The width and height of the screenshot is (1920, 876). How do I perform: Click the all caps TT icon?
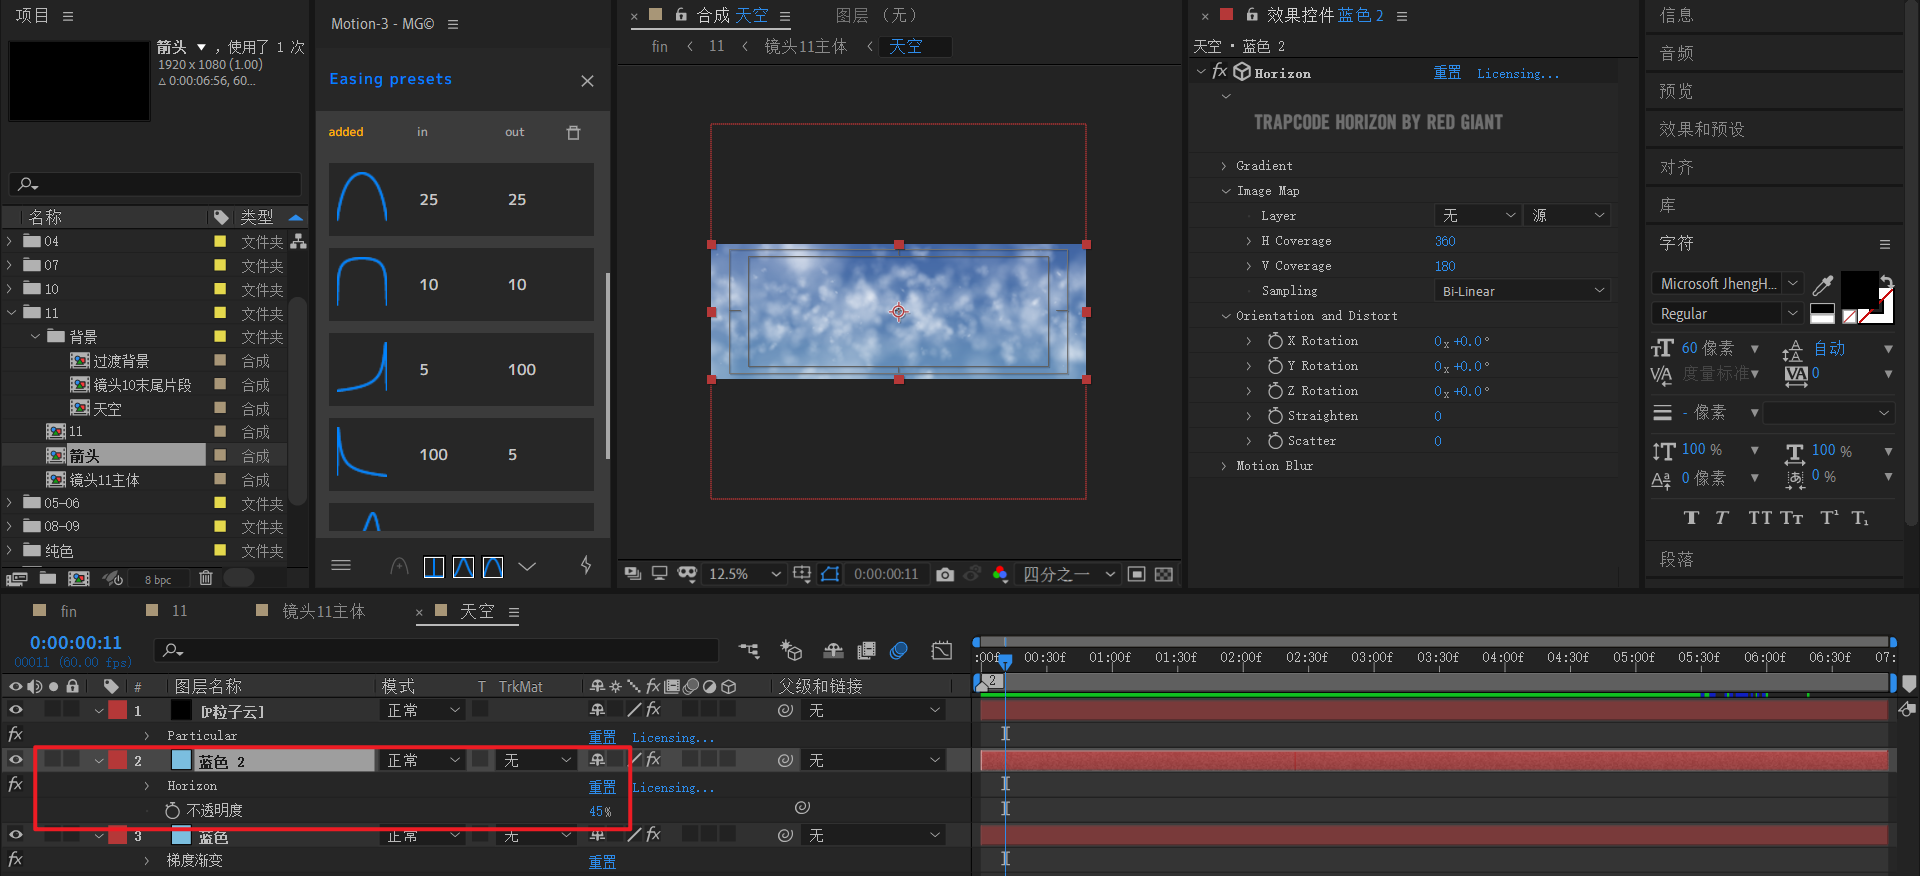(1759, 517)
